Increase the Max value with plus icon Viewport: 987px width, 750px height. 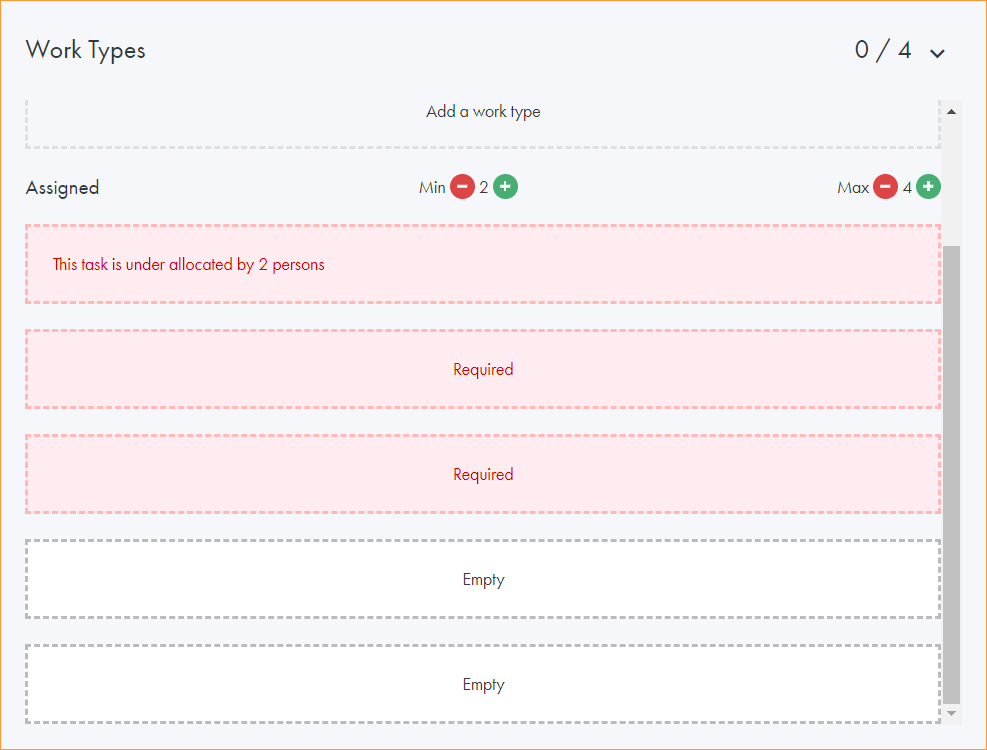point(929,187)
